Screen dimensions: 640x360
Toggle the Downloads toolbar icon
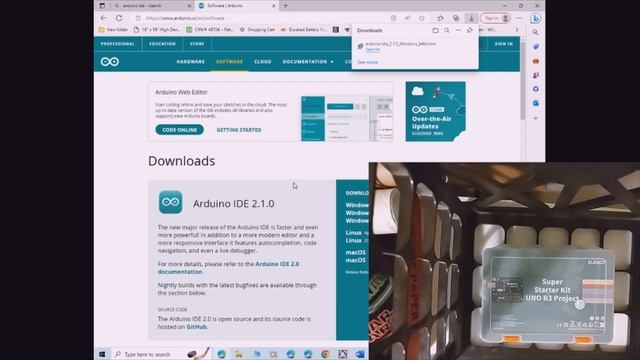pos(471,18)
